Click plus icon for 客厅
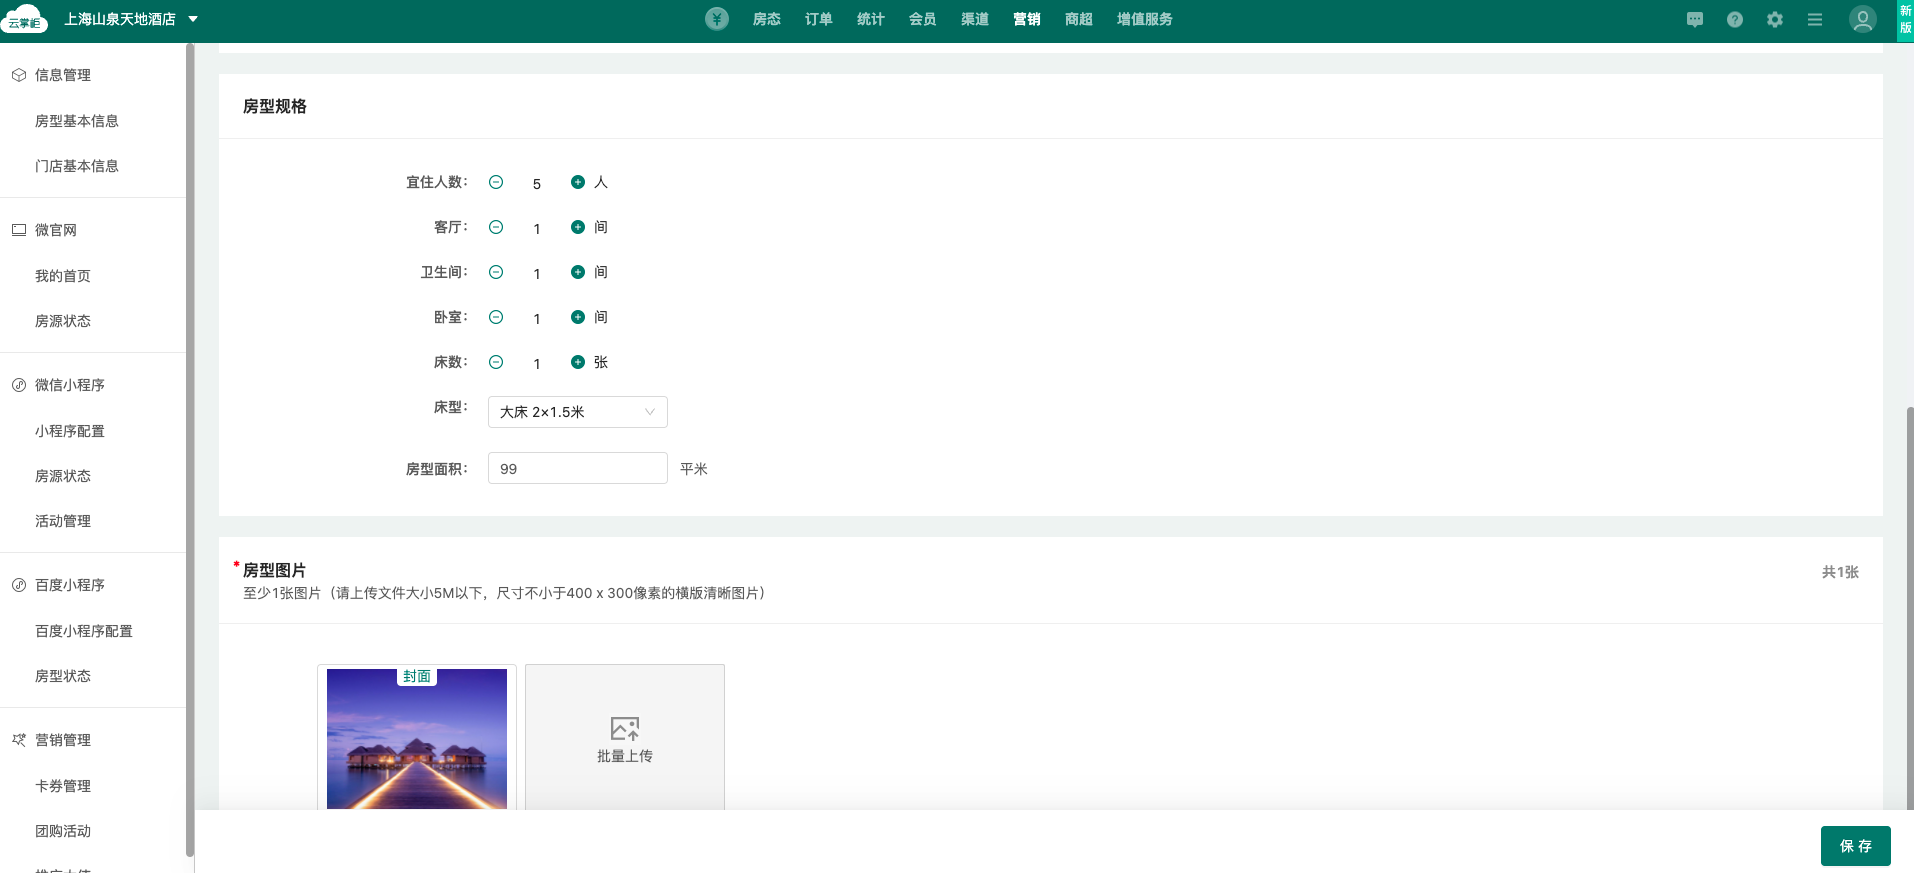 click(x=578, y=227)
